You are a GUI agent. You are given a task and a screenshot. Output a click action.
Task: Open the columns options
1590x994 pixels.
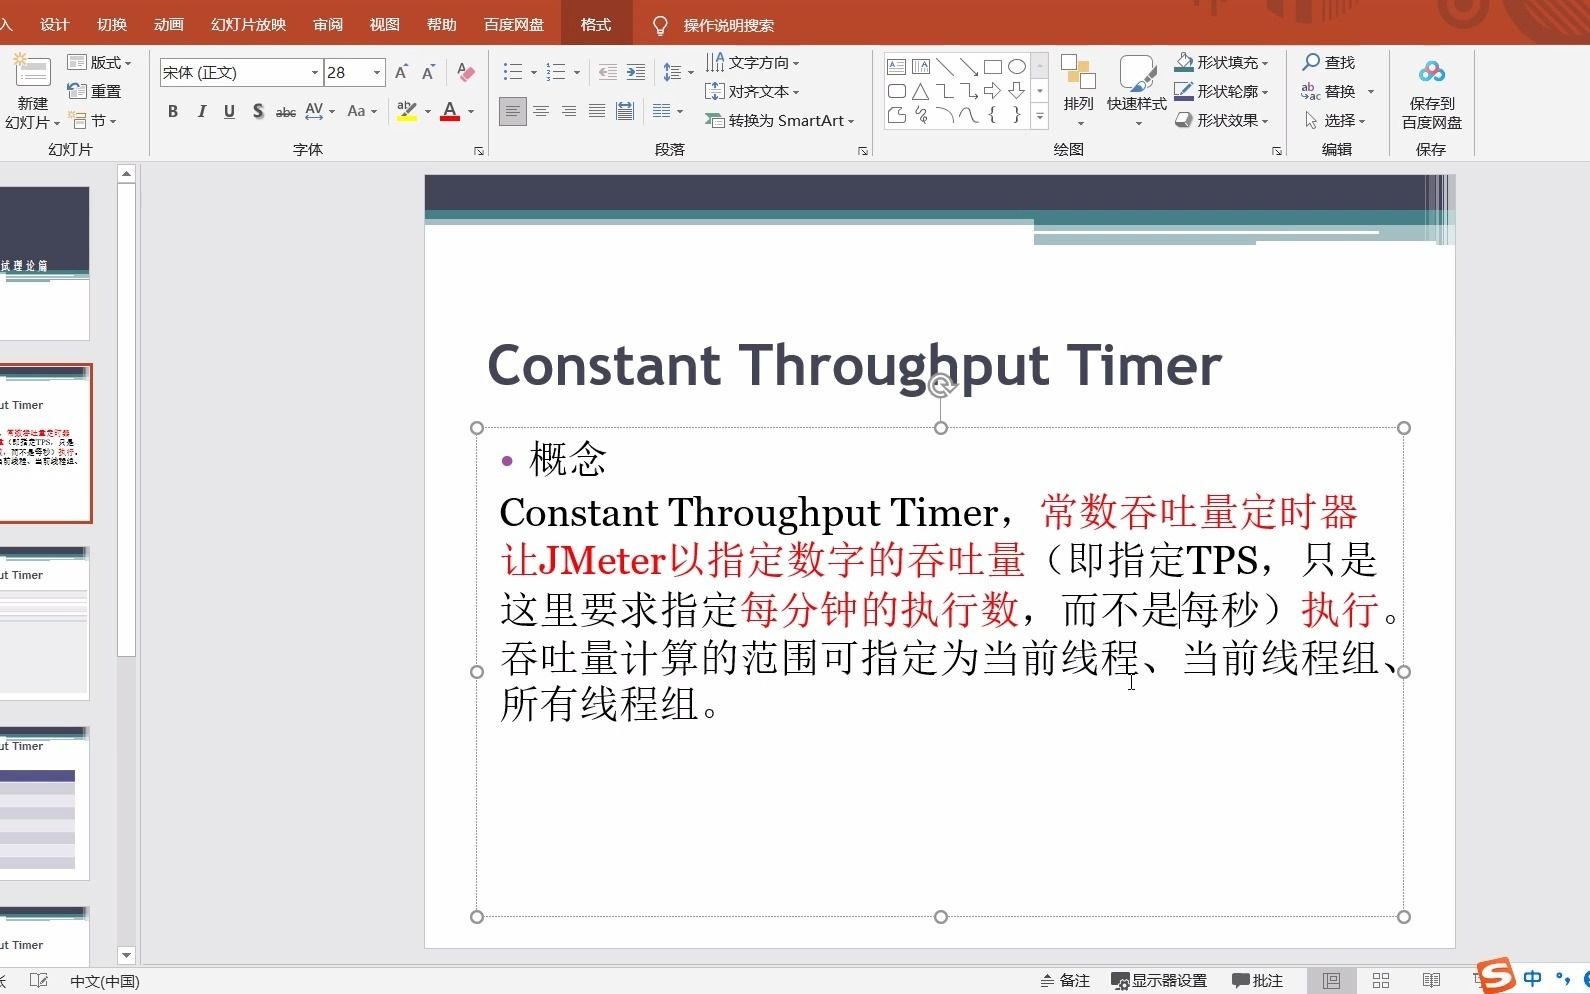[667, 111]
